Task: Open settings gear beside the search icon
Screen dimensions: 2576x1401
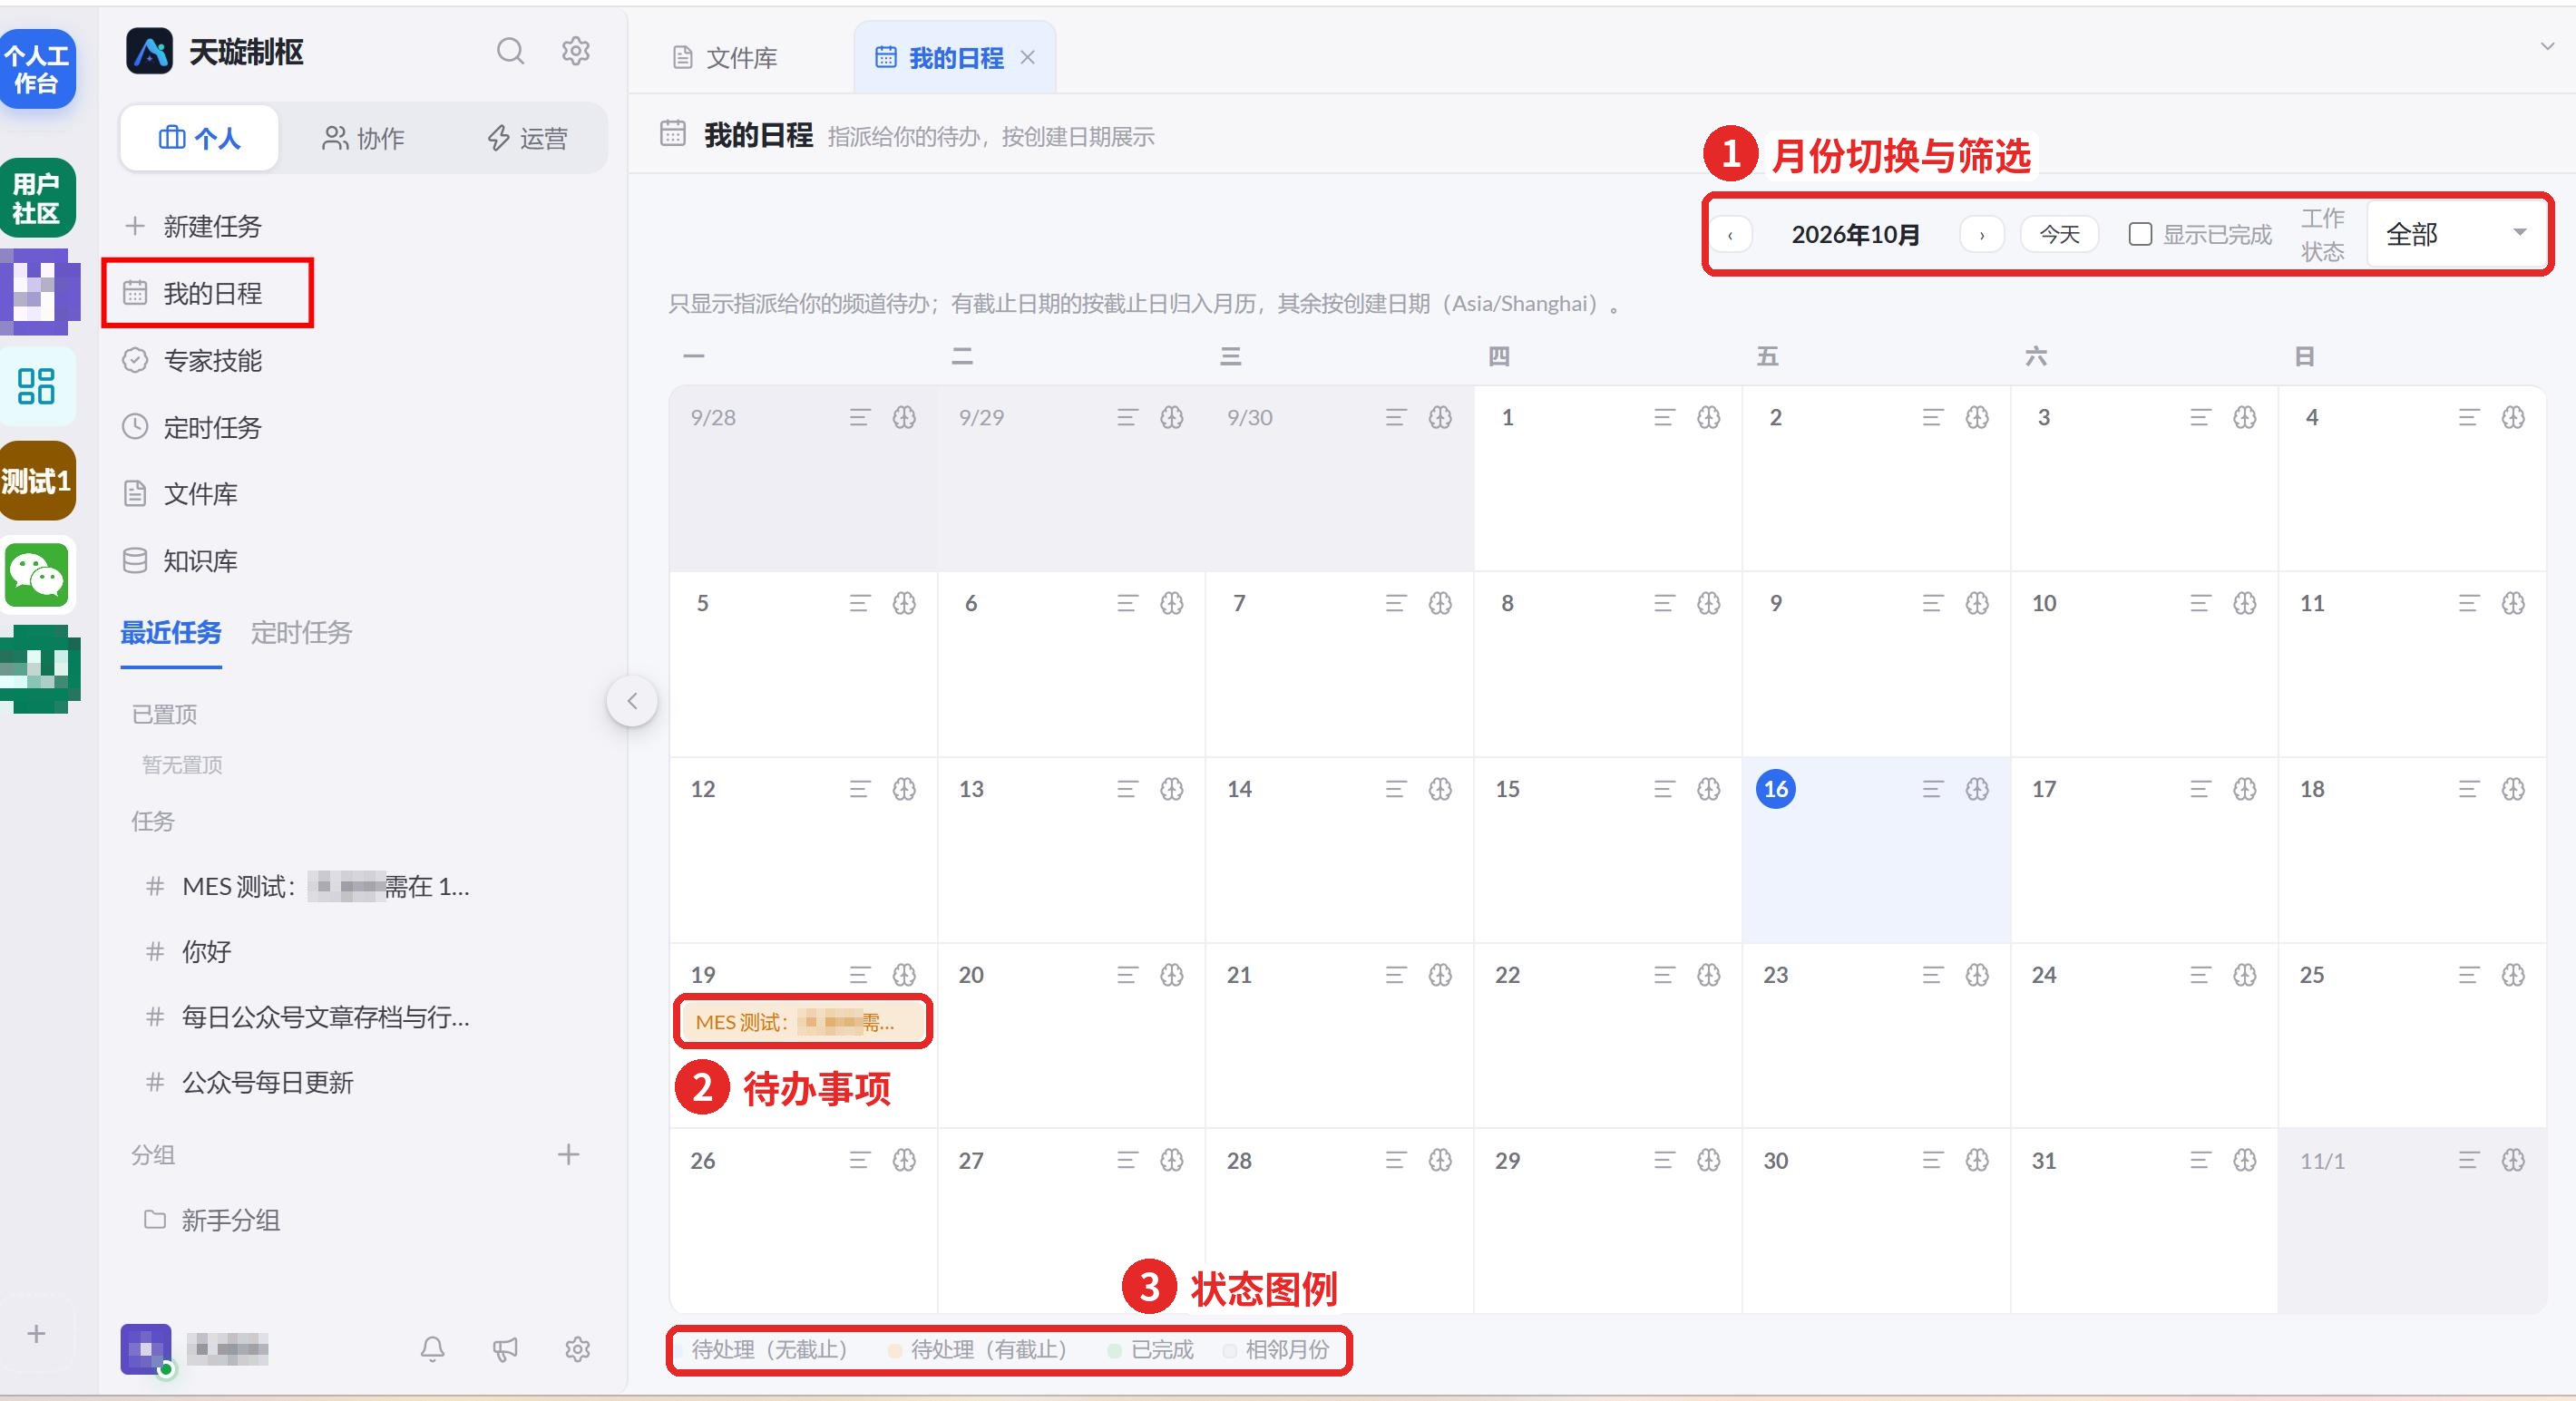Action: click(576, 51)
